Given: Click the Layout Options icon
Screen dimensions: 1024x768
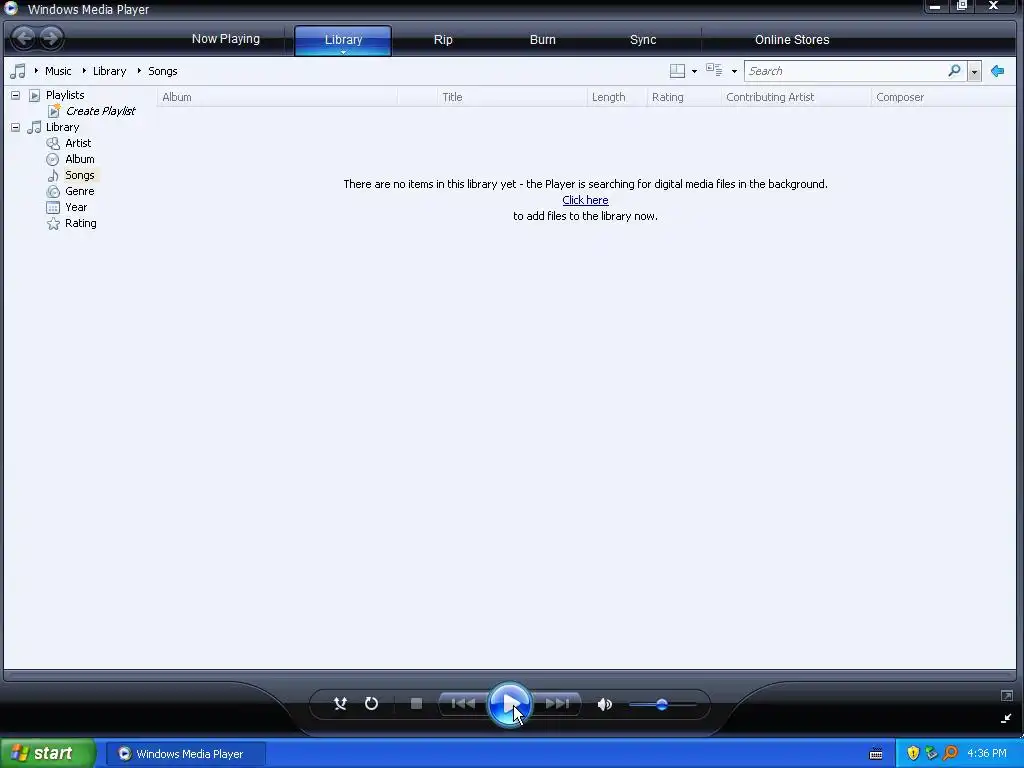Looking at the screenshot, I should click(x=677, y=71).
